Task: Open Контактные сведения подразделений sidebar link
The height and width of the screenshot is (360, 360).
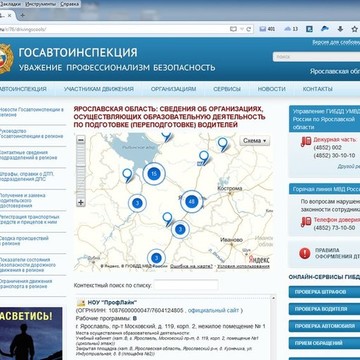Action: [28, 155]
